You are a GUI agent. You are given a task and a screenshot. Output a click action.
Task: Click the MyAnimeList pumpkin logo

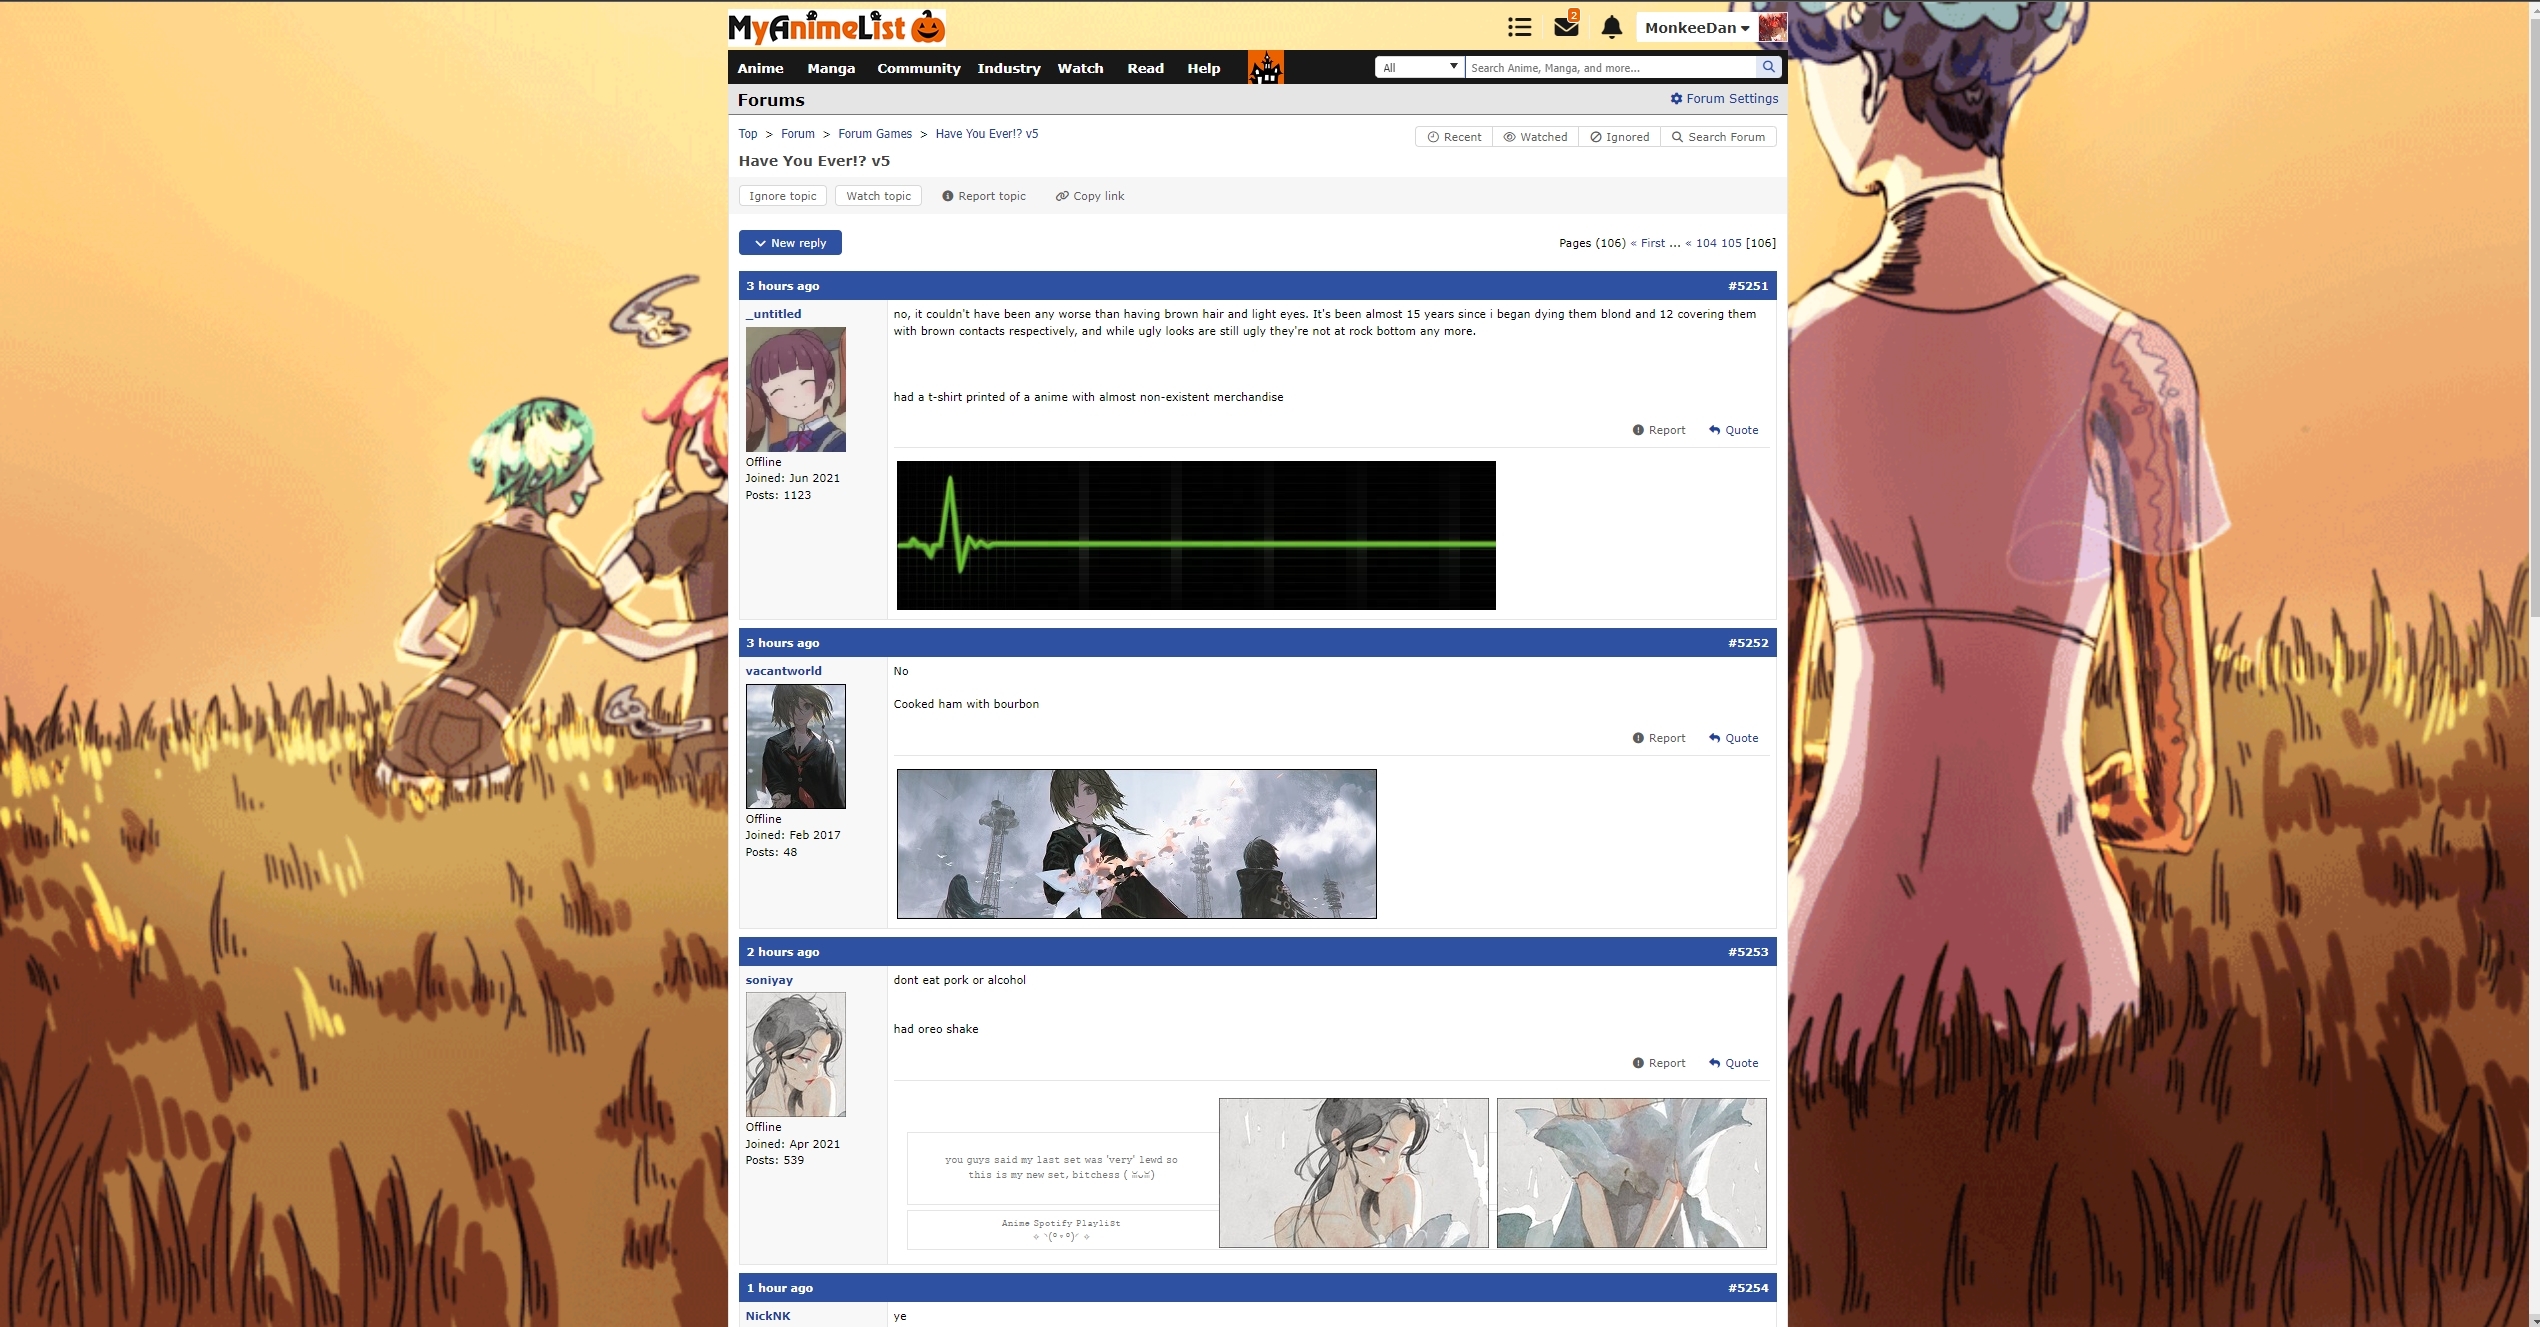pos(836,28)
